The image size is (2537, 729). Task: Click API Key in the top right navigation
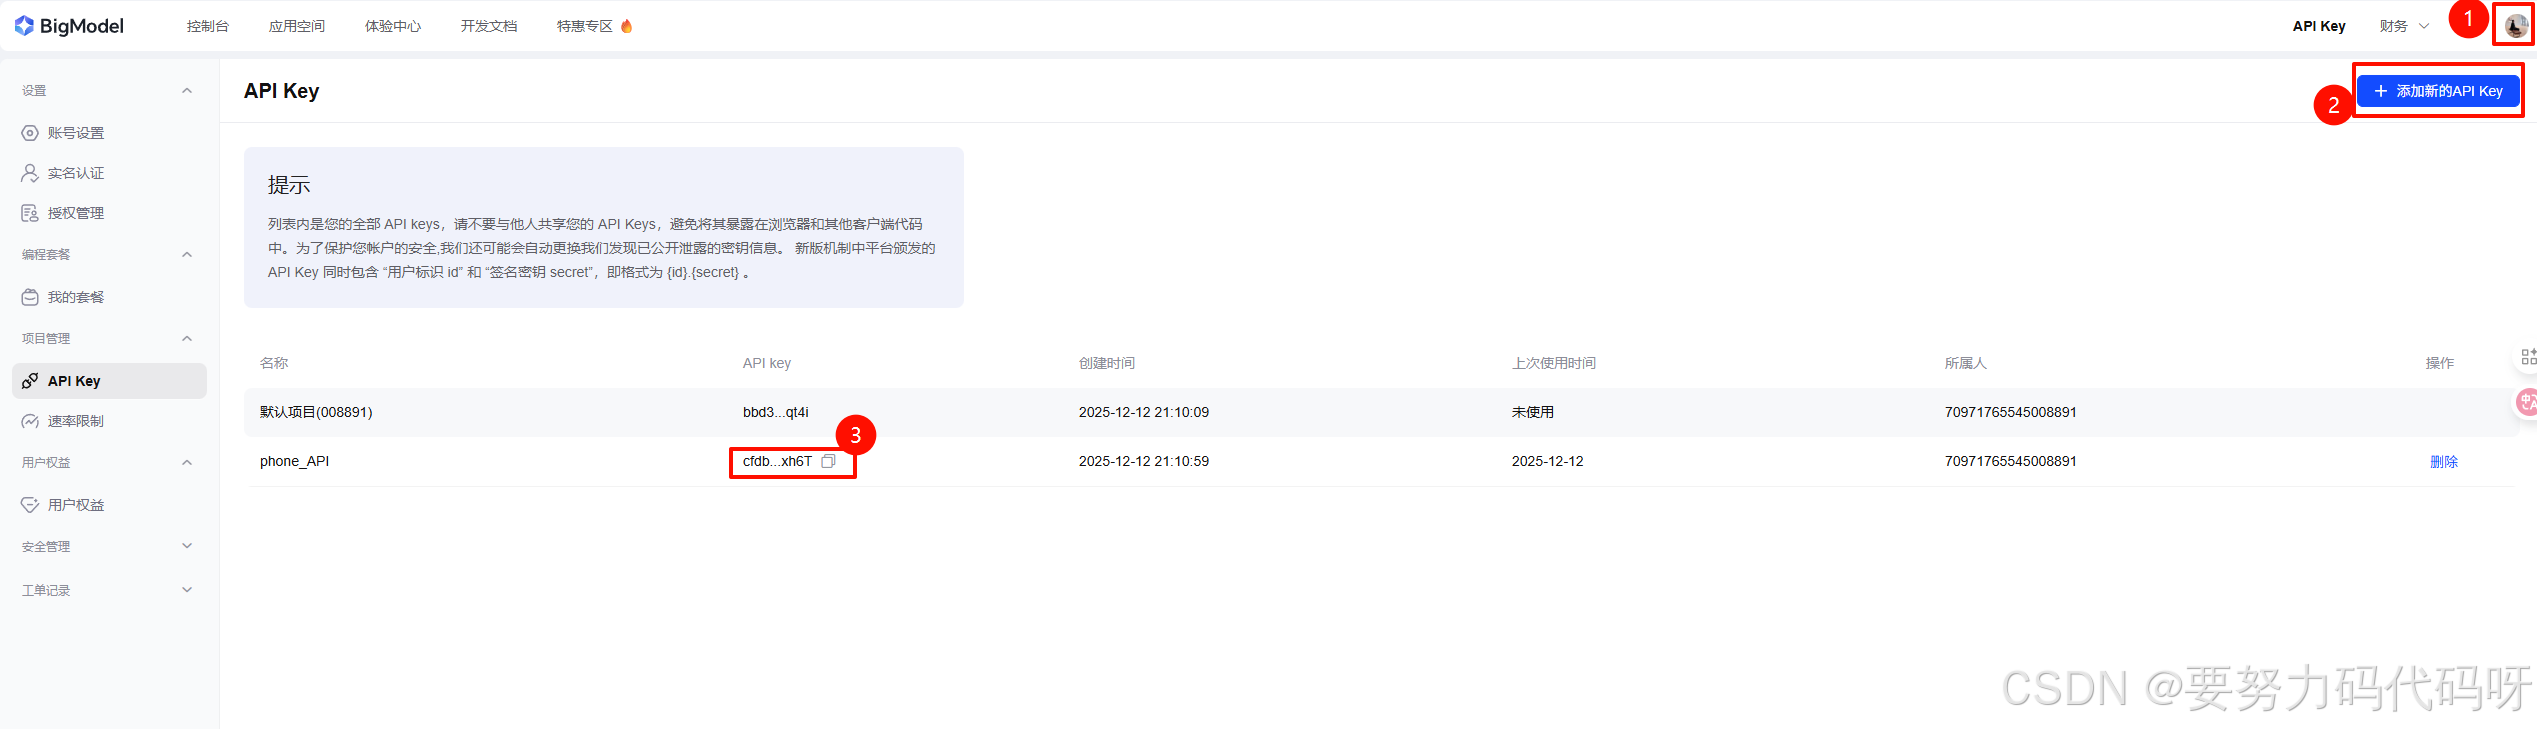pyautogui.click(x=2319, y=26)
